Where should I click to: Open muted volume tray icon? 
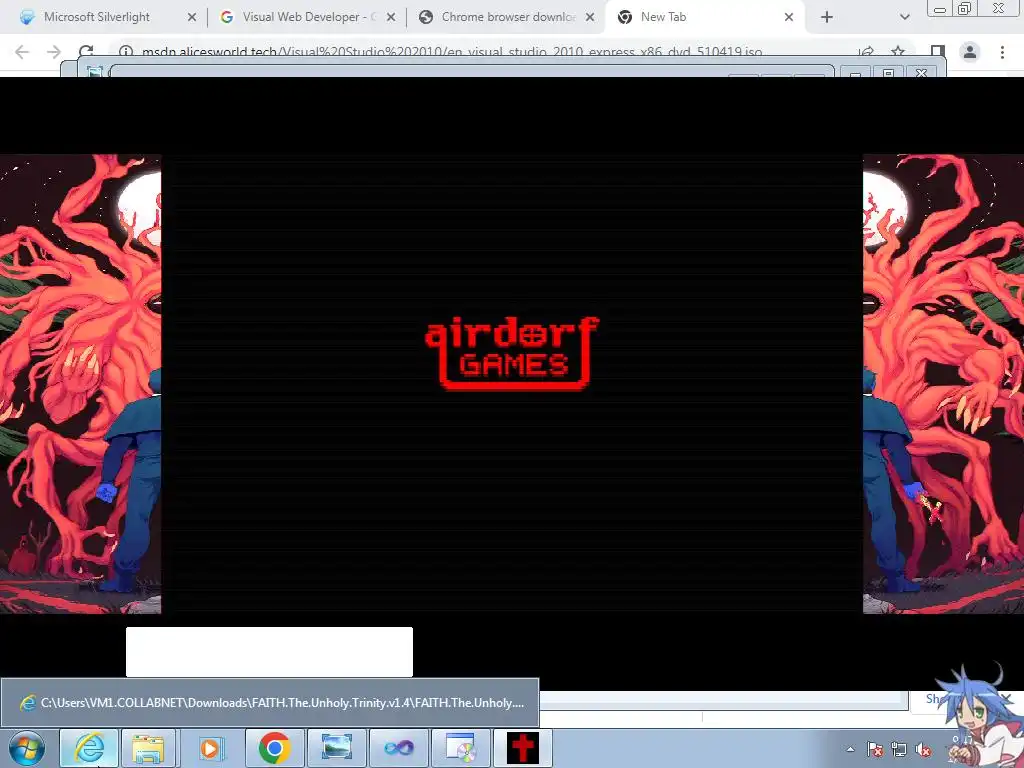pyautogui.click(x=923, y=750)
